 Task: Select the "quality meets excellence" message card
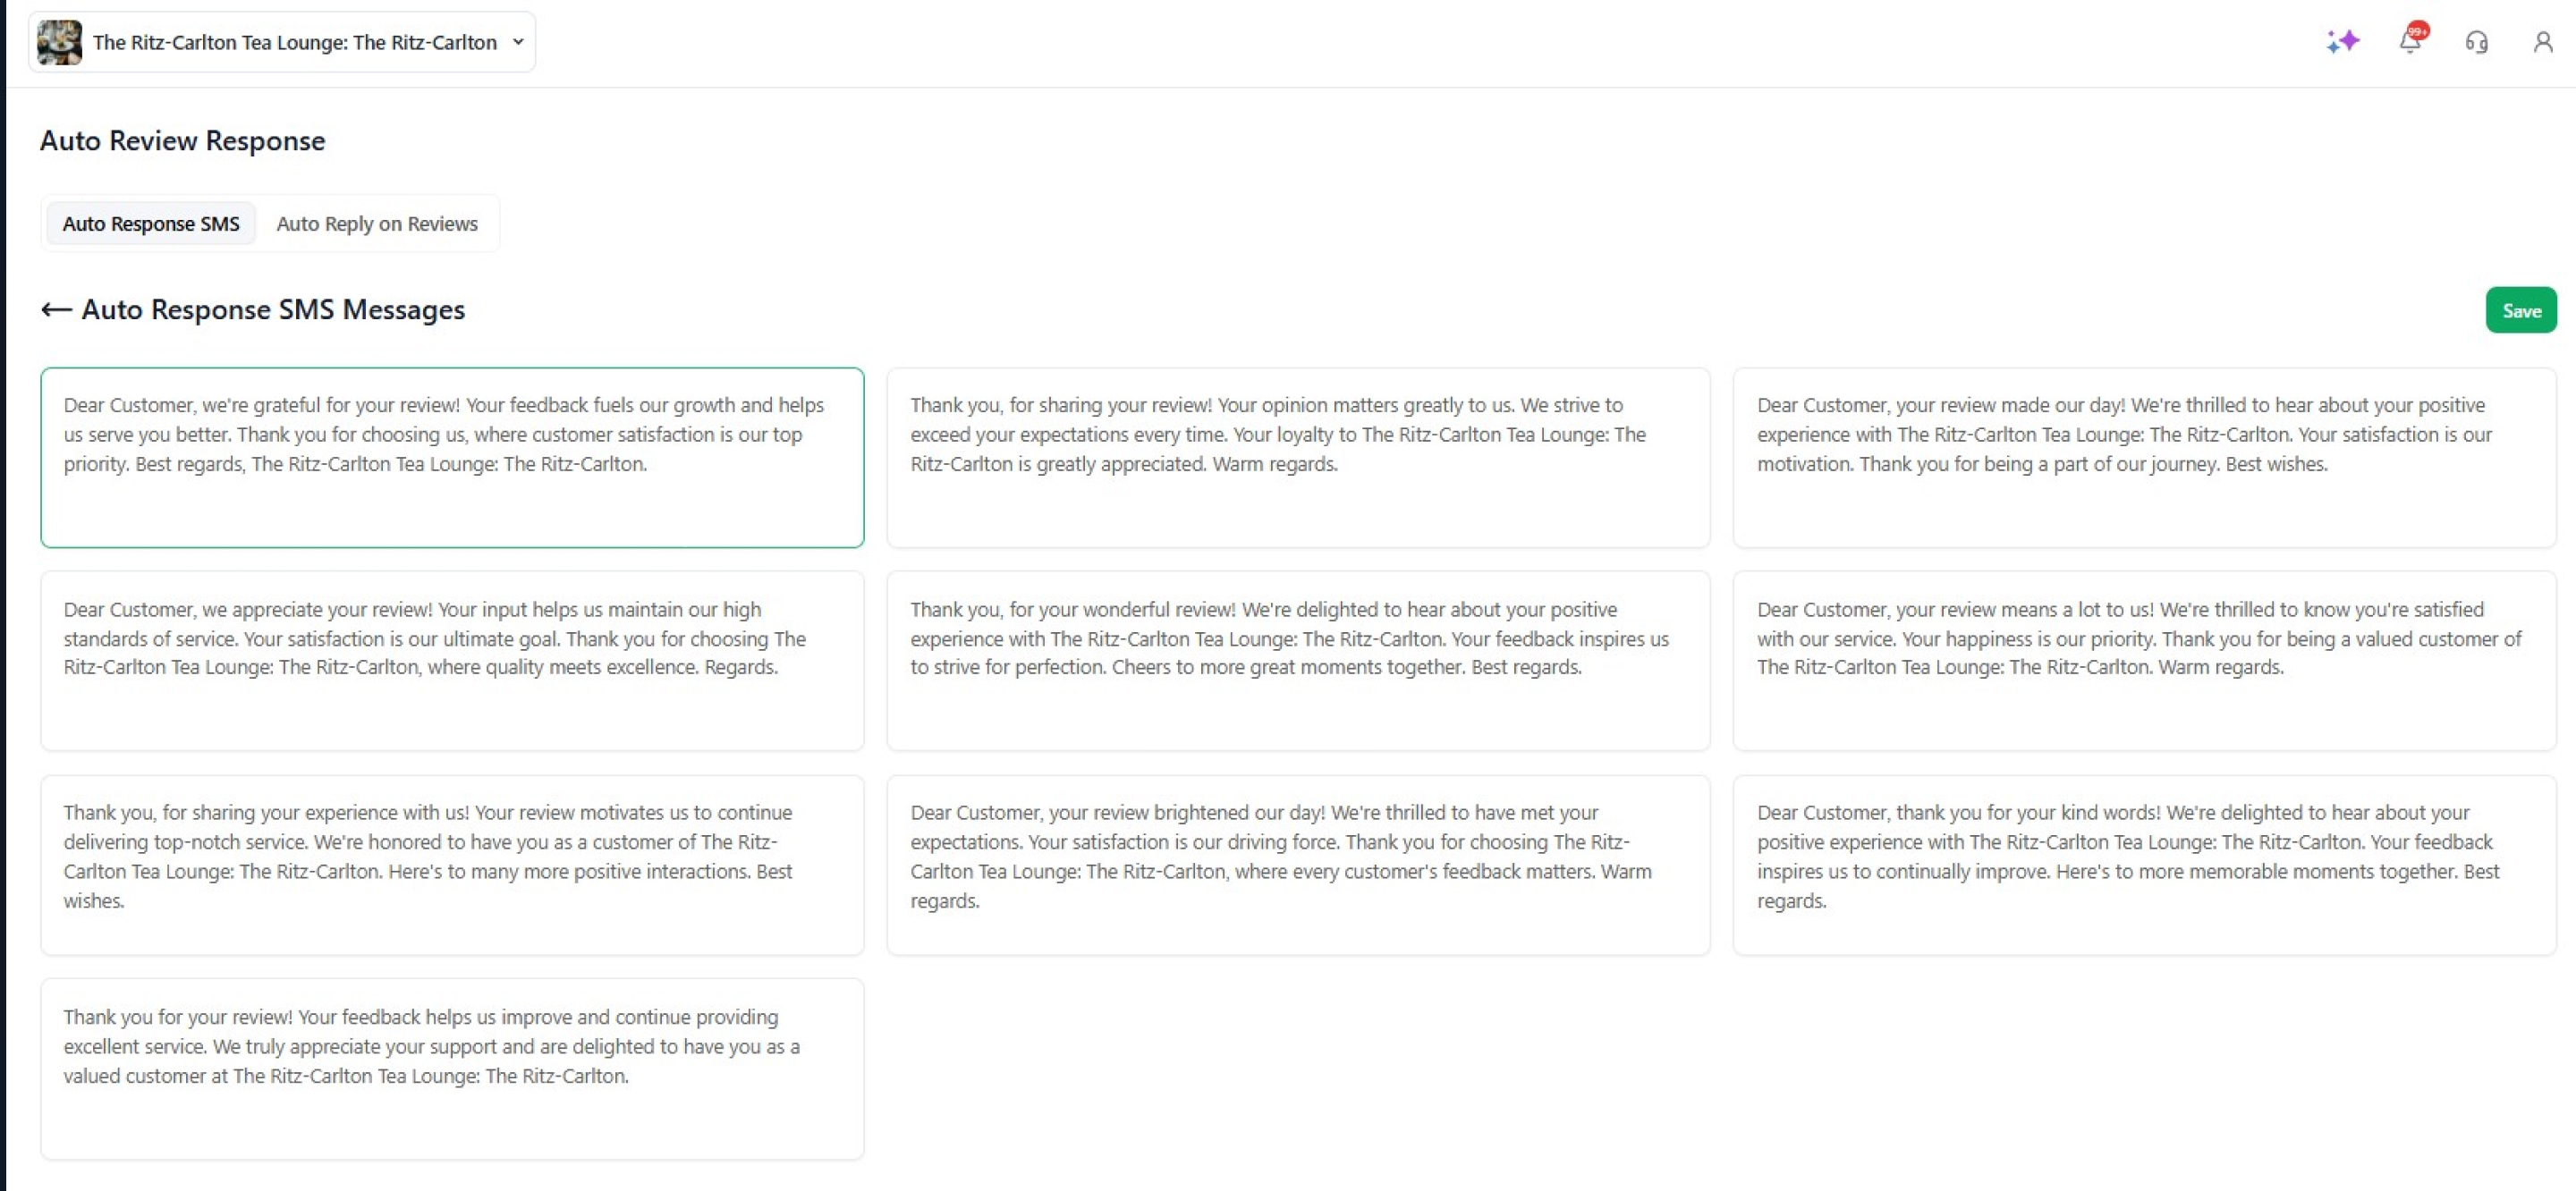(452, 660)
